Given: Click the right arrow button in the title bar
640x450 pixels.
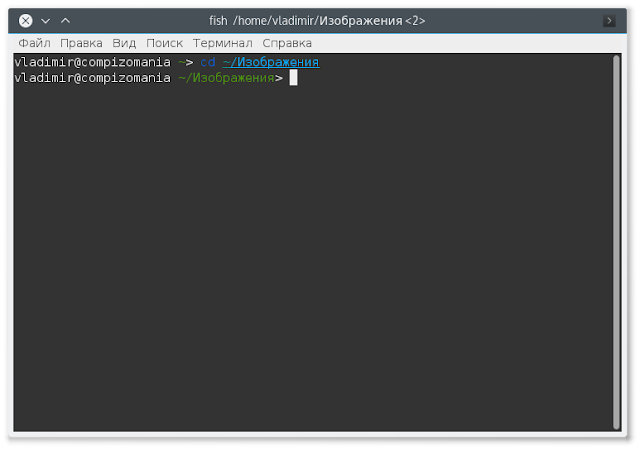Looking at the screenshot, I should 609,20.
